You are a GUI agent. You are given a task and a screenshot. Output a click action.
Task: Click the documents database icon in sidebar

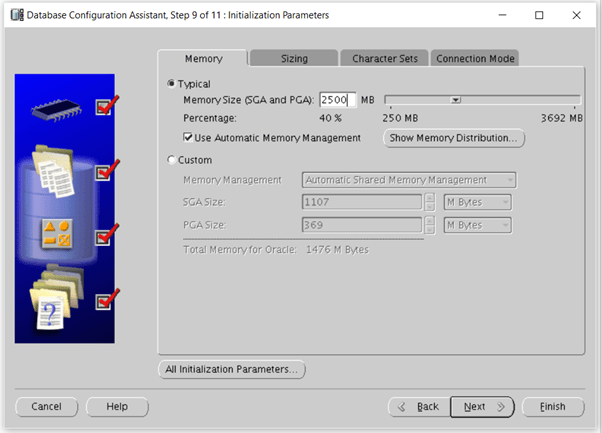click(x=55, y=172)
